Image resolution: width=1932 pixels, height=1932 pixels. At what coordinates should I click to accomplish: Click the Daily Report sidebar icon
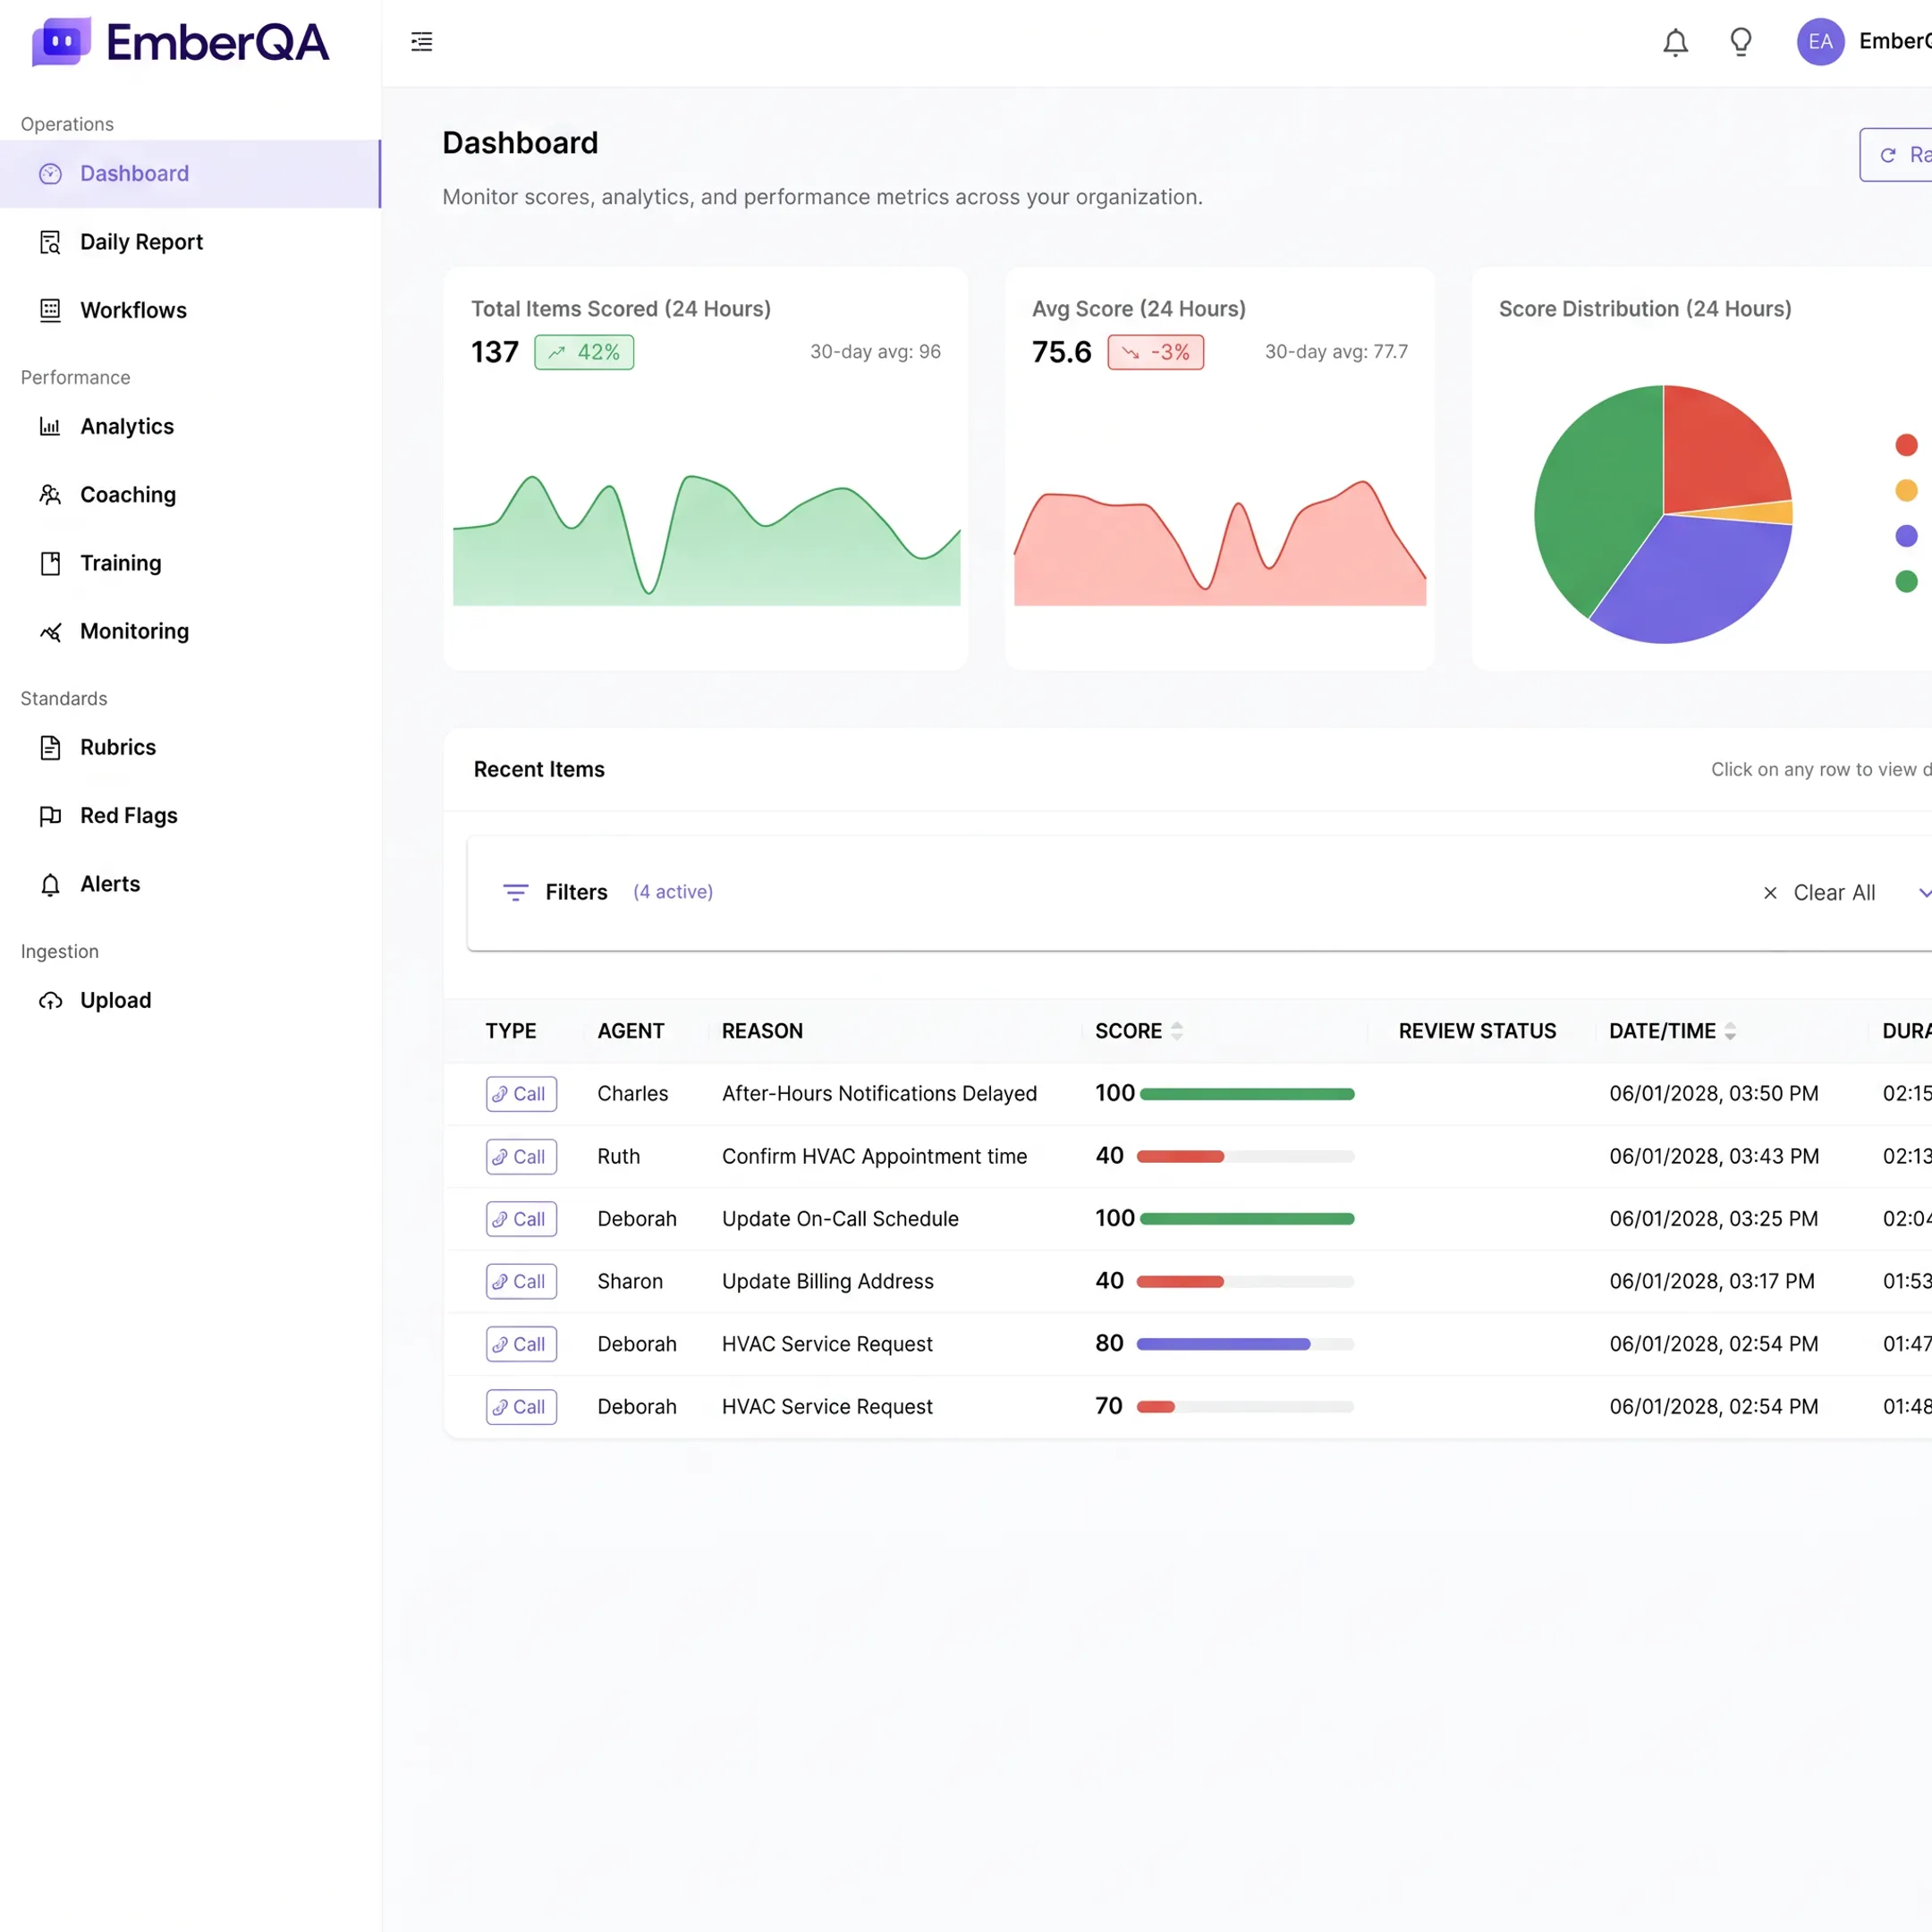(x=50, y=242)
